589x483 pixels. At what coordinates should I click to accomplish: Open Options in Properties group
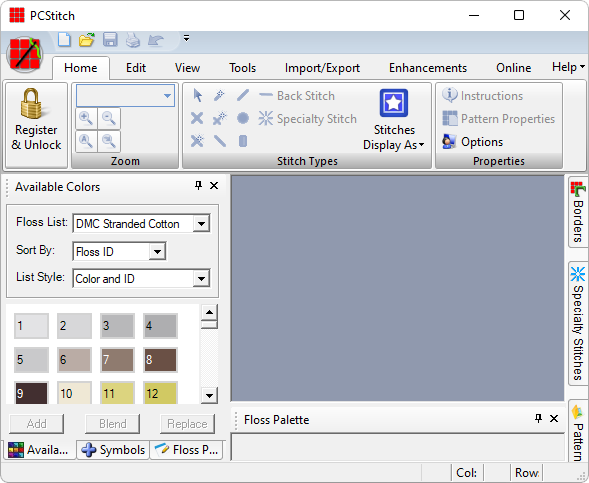[x=473, y=142]
